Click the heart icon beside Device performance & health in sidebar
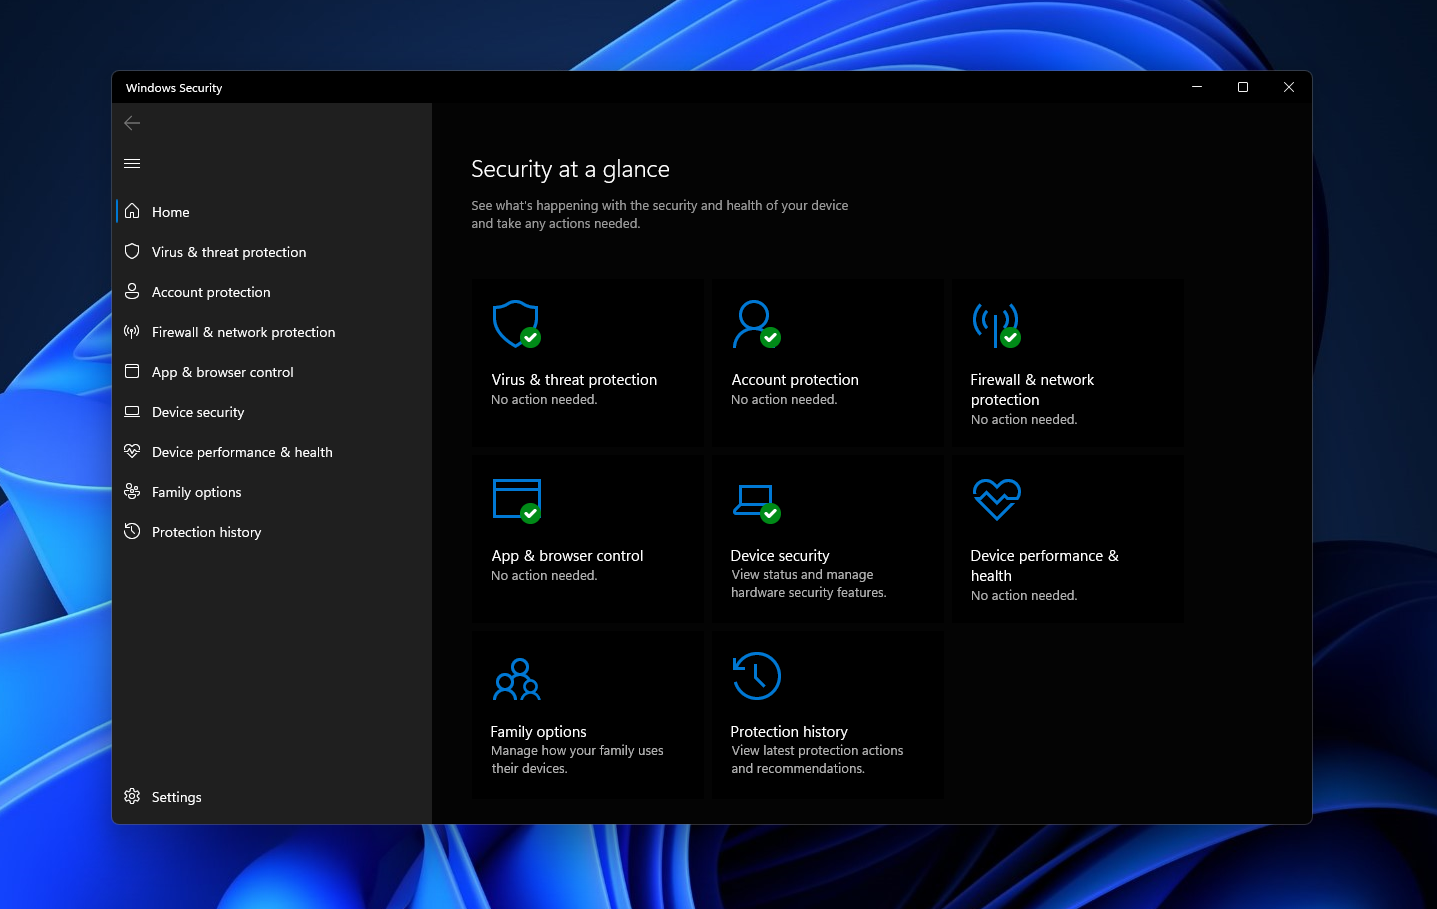 (x=132, y=451)
